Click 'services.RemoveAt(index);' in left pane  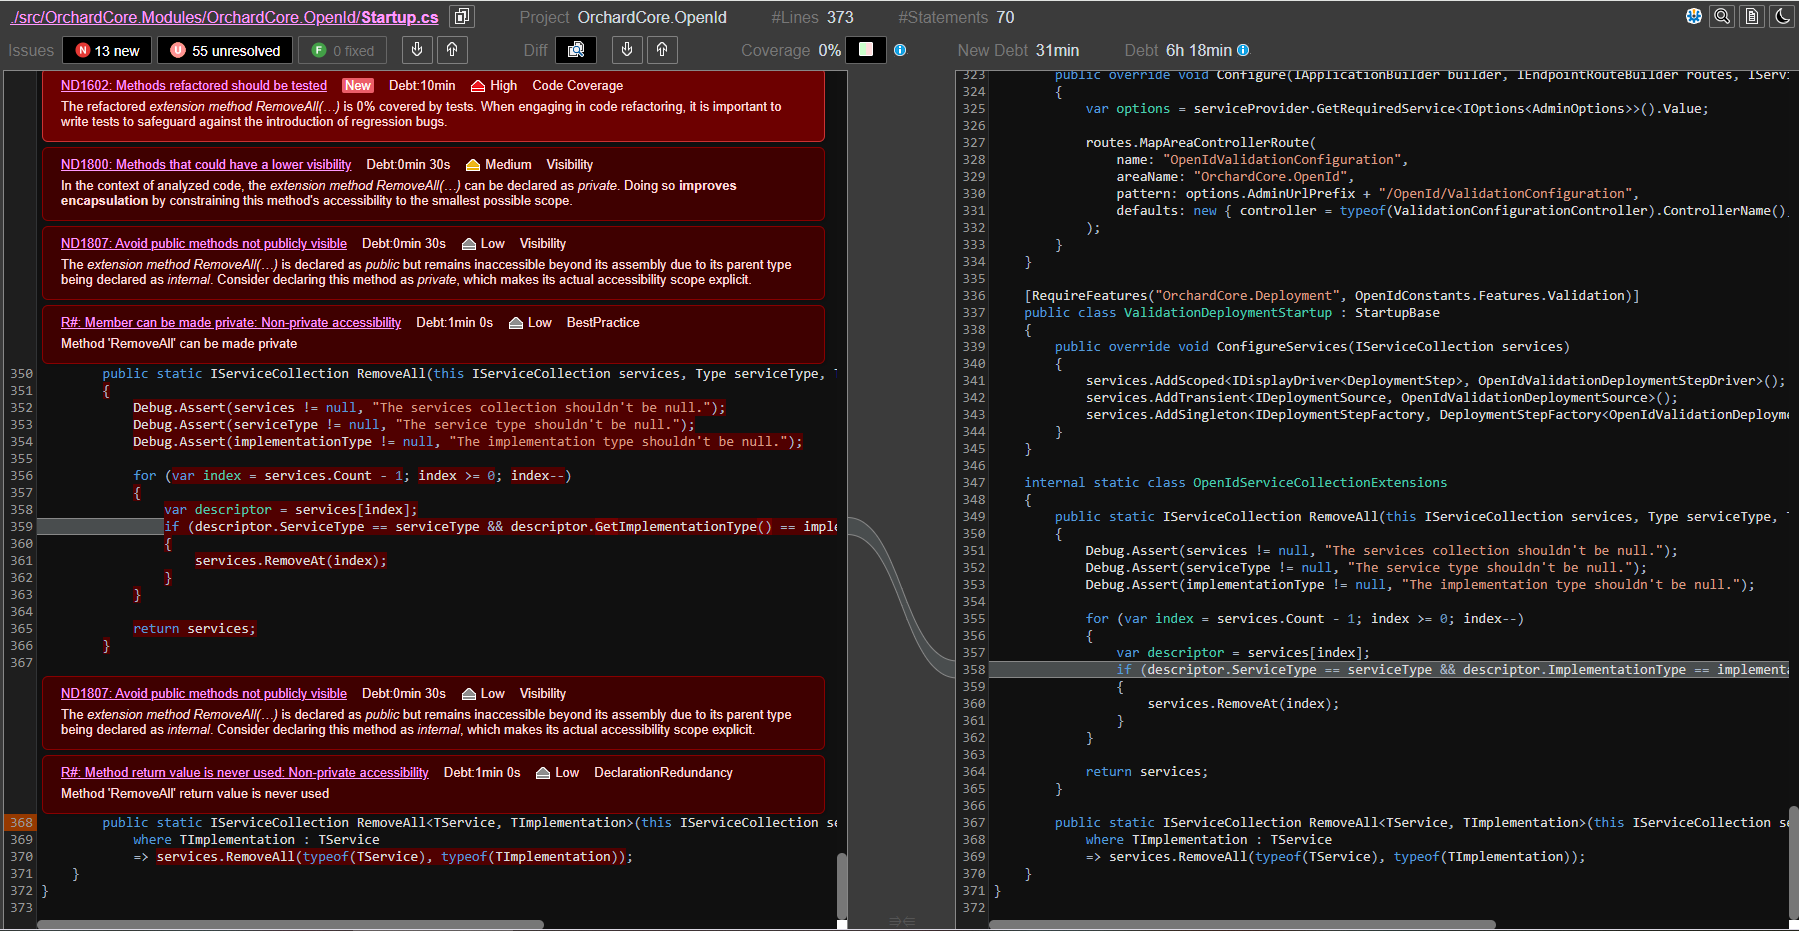[291, 561]
